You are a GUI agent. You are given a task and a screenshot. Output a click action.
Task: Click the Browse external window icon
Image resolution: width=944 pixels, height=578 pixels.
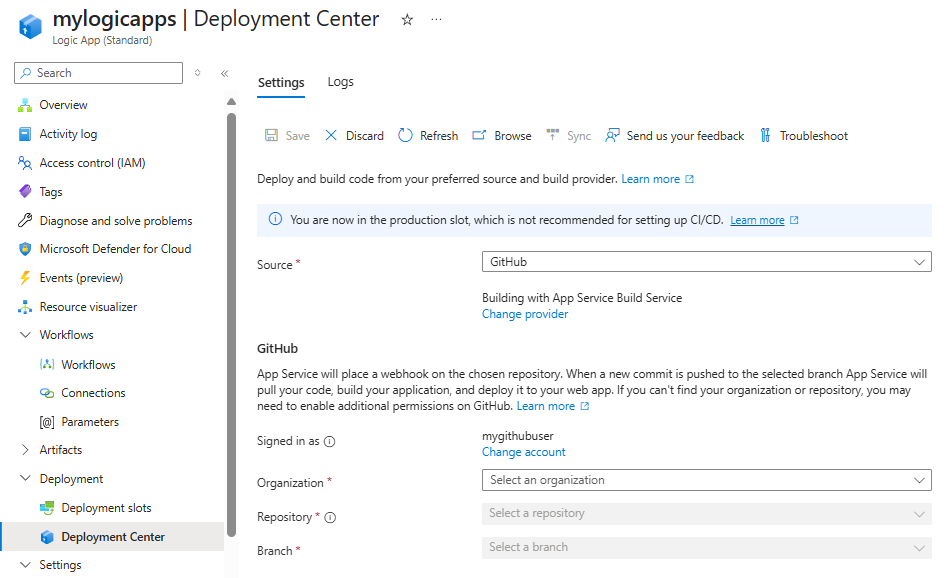tap(479, 135)
